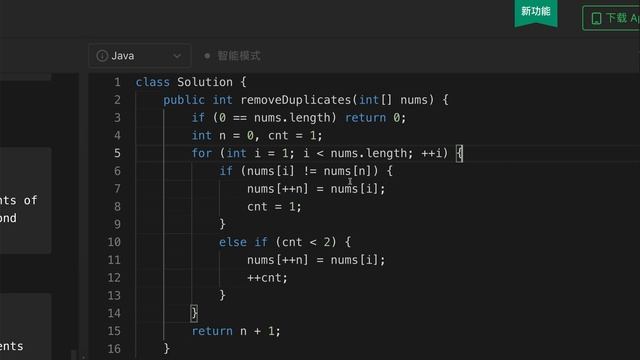Click the info icon beside Java

tap(102, 56)
